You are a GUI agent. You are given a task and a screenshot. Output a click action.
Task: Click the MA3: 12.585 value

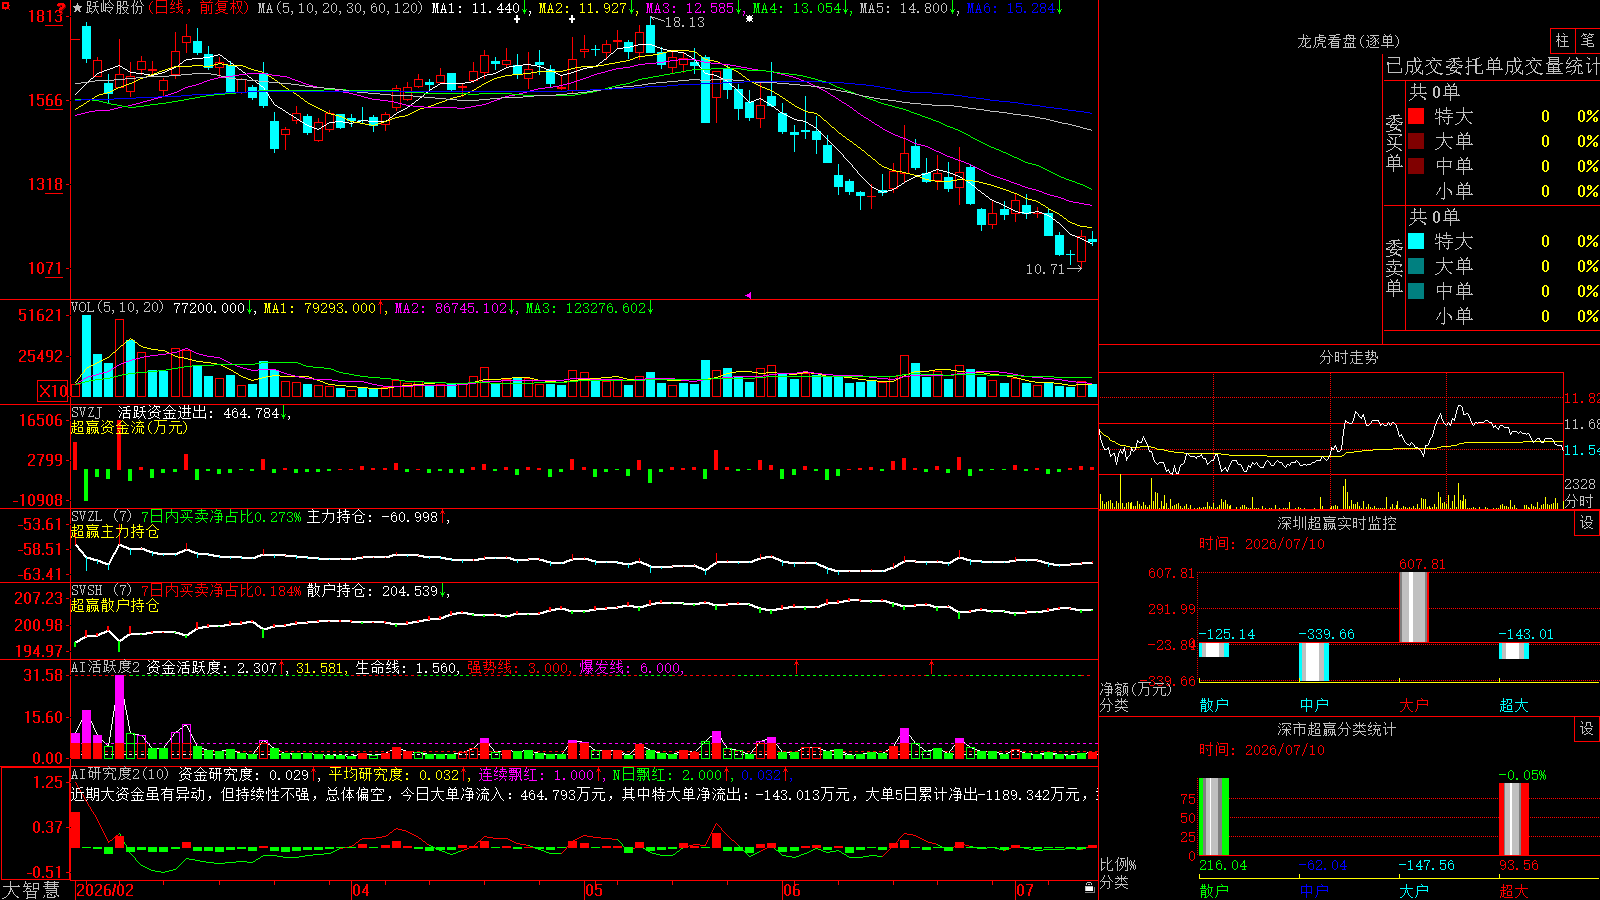(x=694, y=8)
